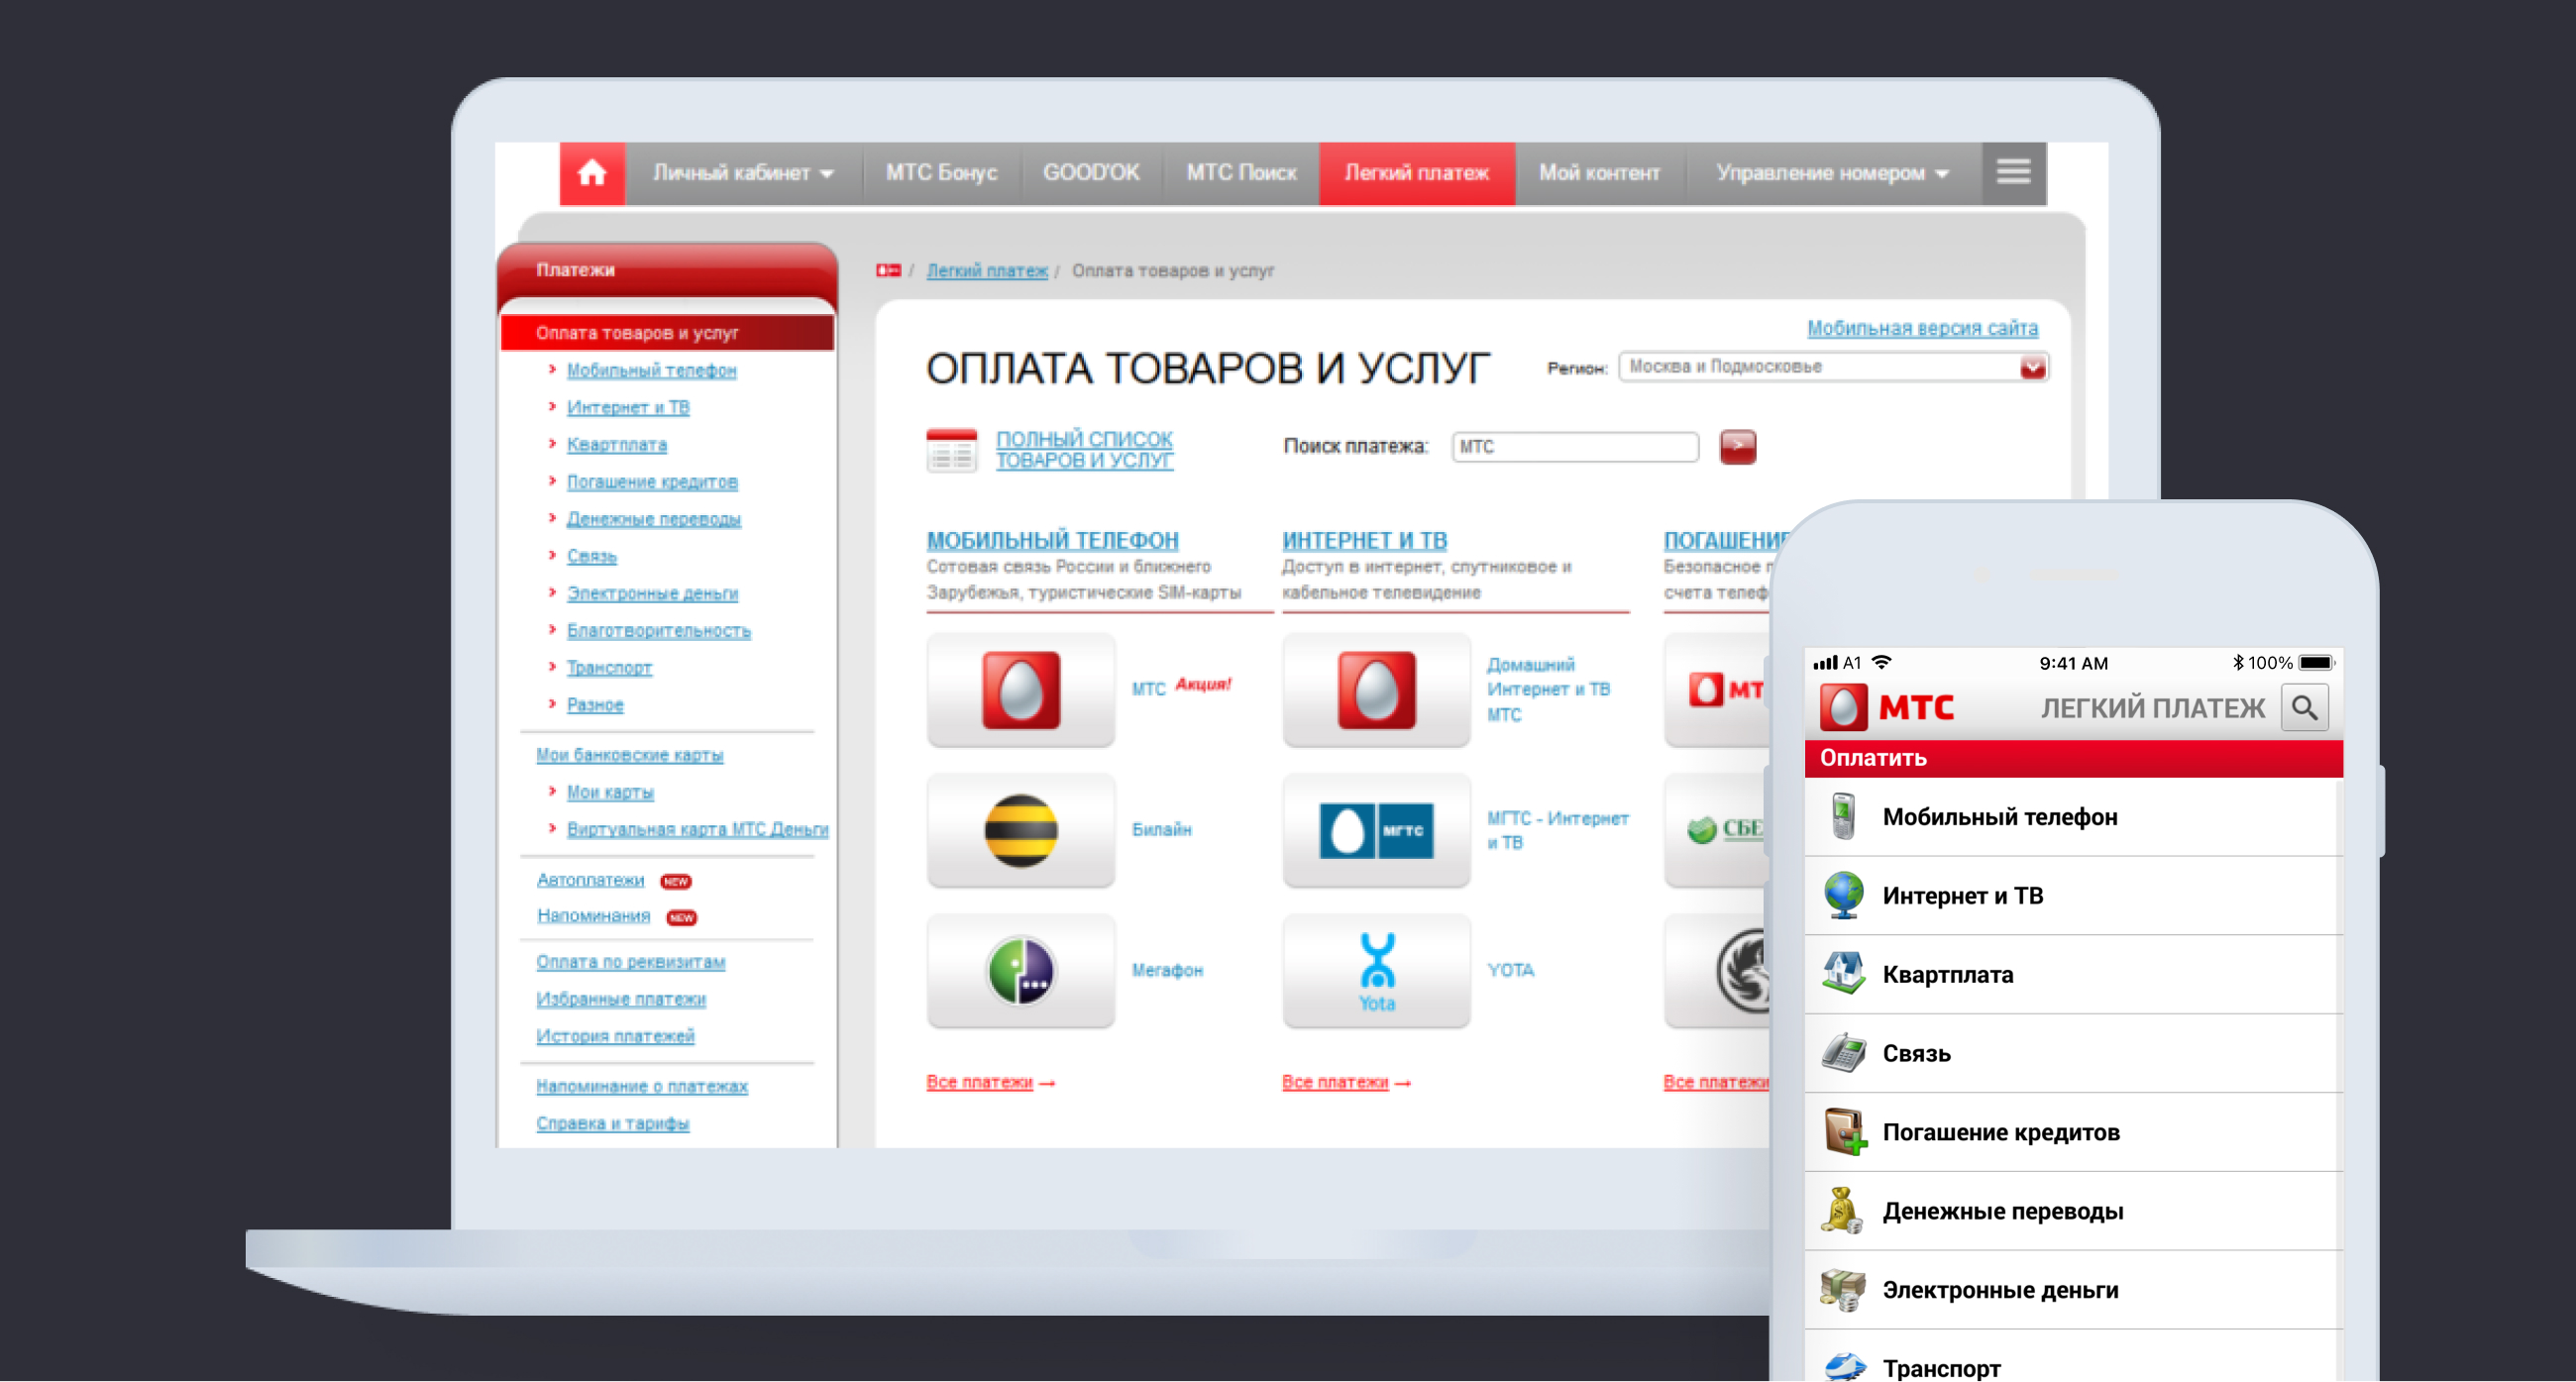This screenshot has height=1382, width=2576.
Task: Open the region selector Москва и Подмосковье
Action: pyautogui.click(x=1832, y=367)
